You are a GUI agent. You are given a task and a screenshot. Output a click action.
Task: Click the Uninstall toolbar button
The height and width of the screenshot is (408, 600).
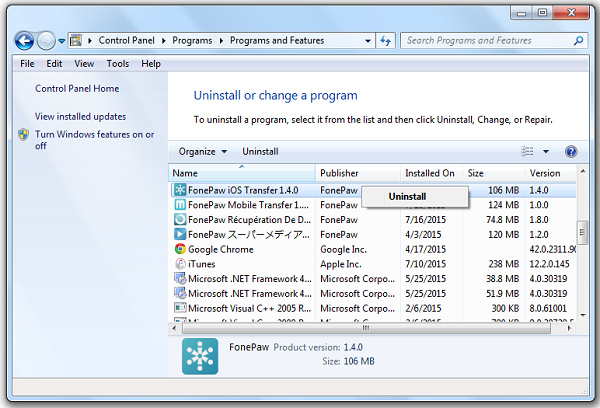[x=260, y=152]
